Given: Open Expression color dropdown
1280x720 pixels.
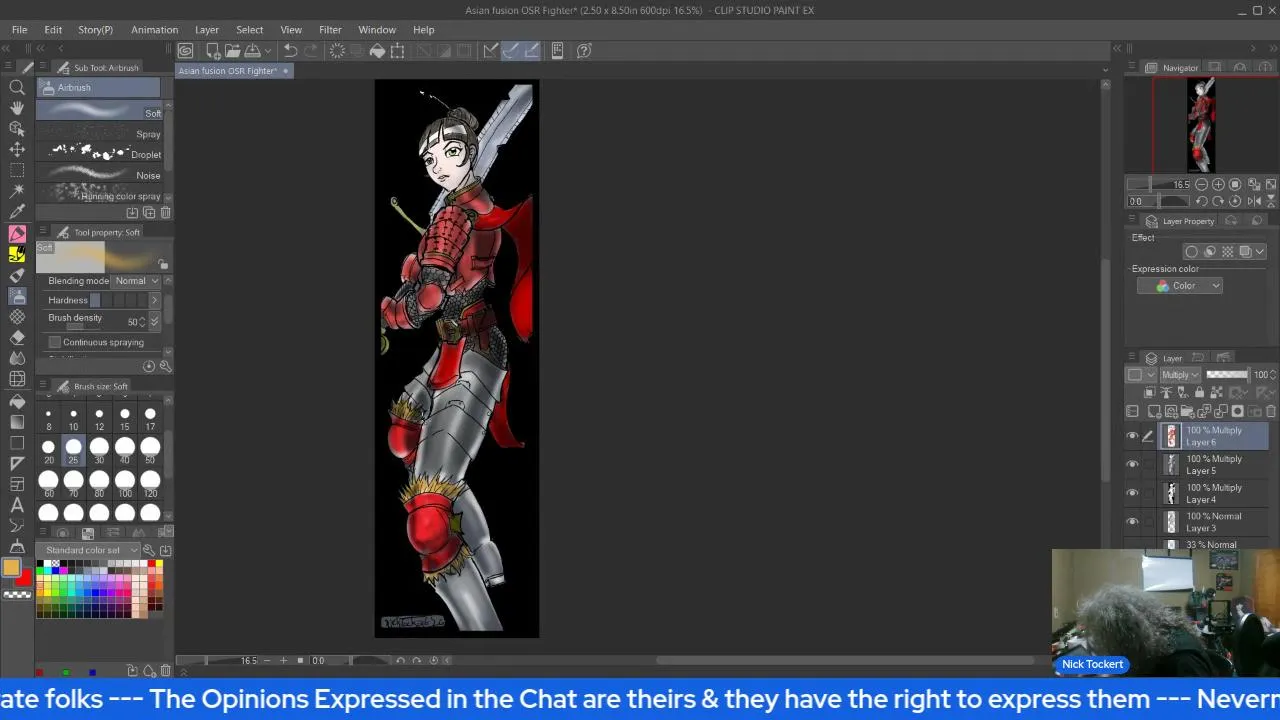Looking at the screenshot, I should [x=1180, y=286].
